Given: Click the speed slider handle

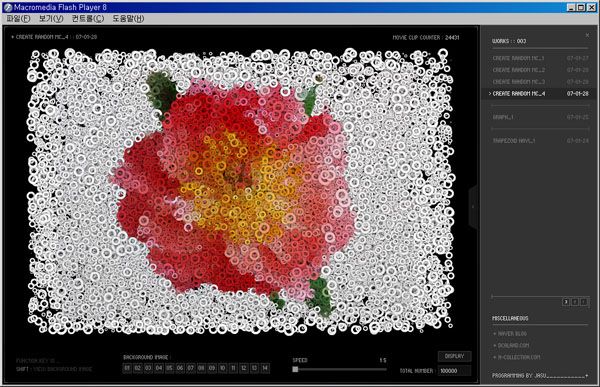Looking at the screenshot, I should point(295,369).
